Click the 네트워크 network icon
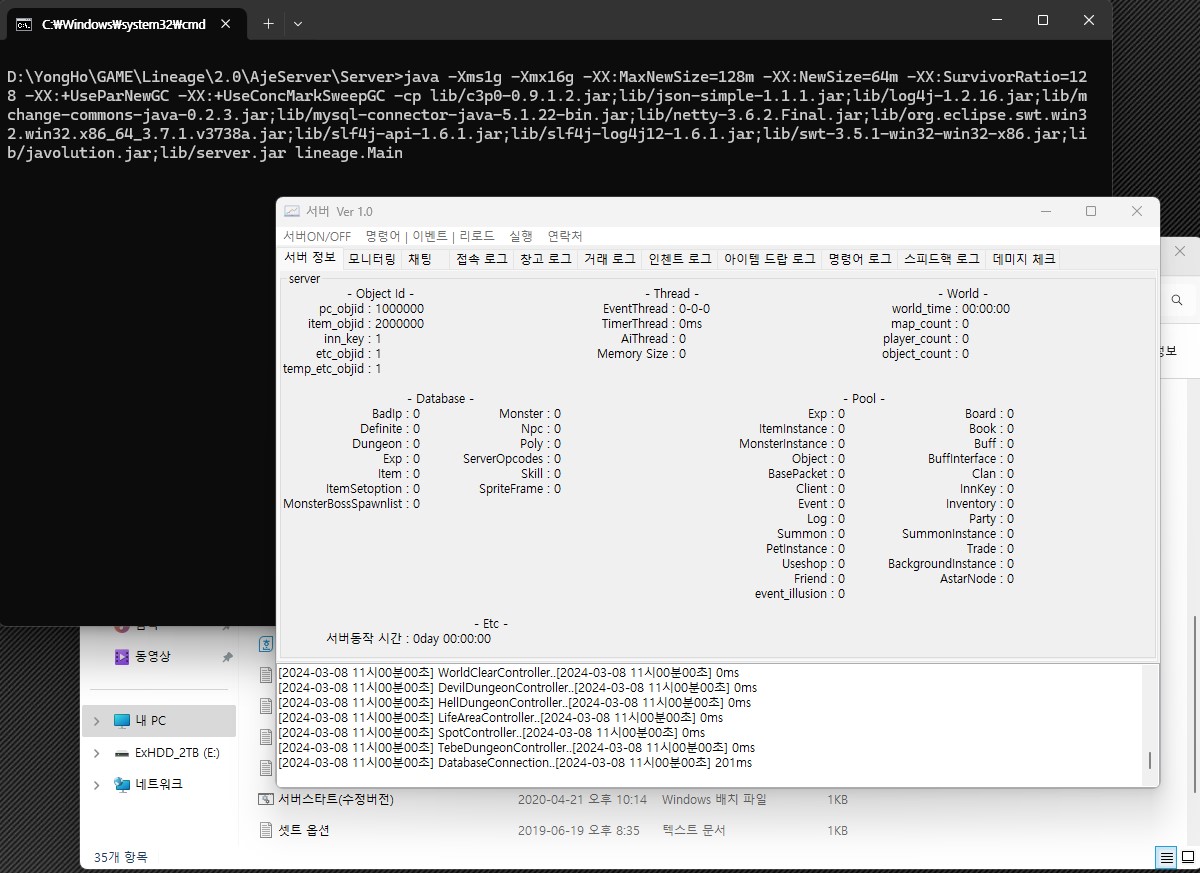1200x873 pixels. pos(122,784)
